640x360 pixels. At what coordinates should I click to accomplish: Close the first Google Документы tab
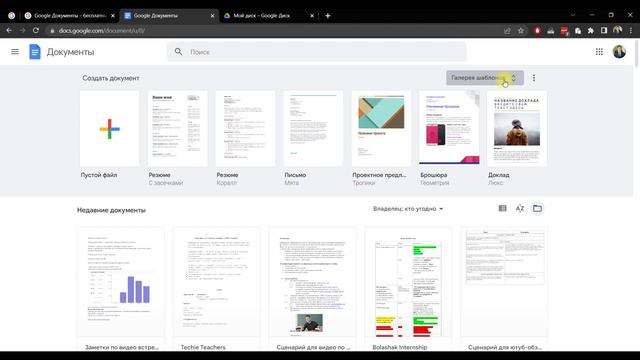113,16
